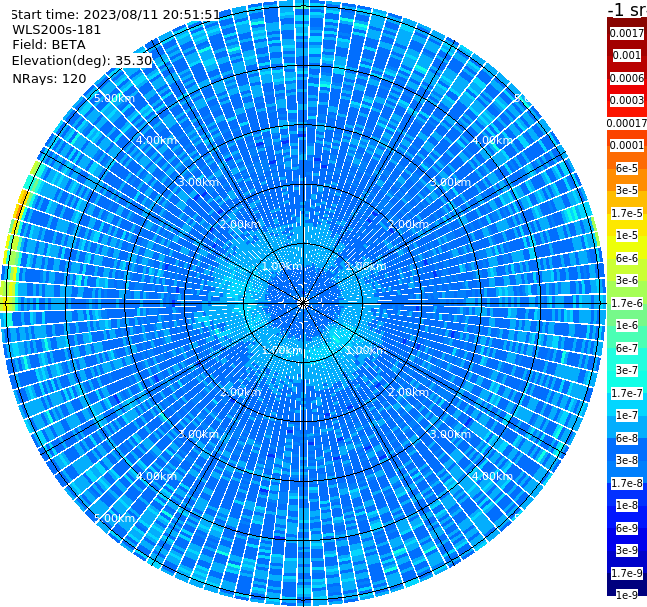Click the 0.00017 colorbar tick label
The image size is (647, 607).
(x=627, y=123)
